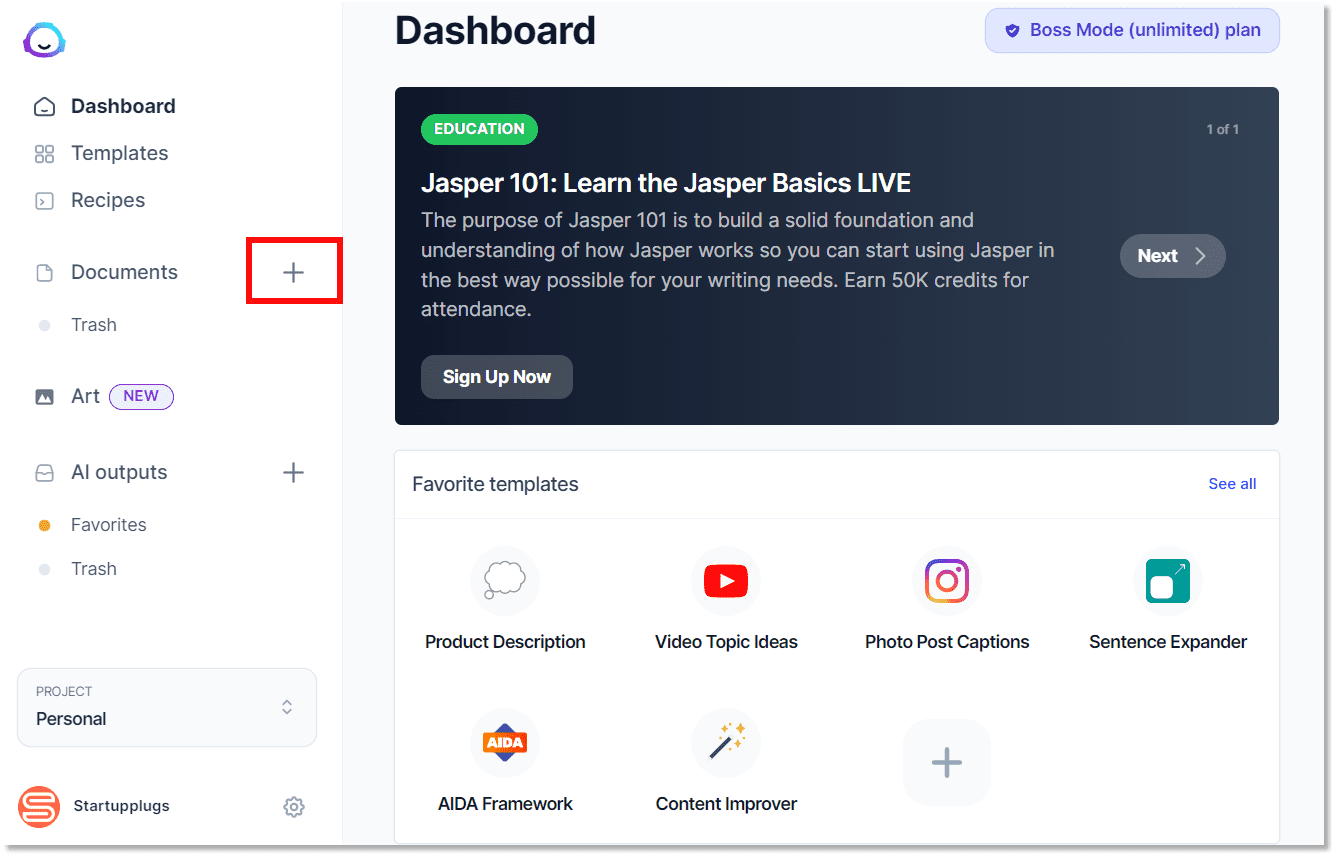Click the Startupplugs account avatar
The width and height of the screenshot is (1336, 857).
tap(40, 806)
